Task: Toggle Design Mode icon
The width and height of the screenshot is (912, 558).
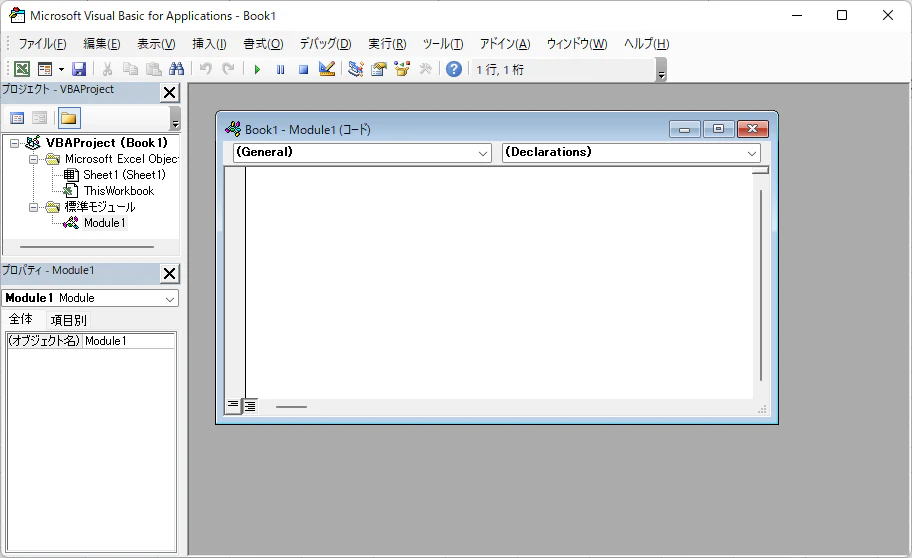Action: coord(327,69)
